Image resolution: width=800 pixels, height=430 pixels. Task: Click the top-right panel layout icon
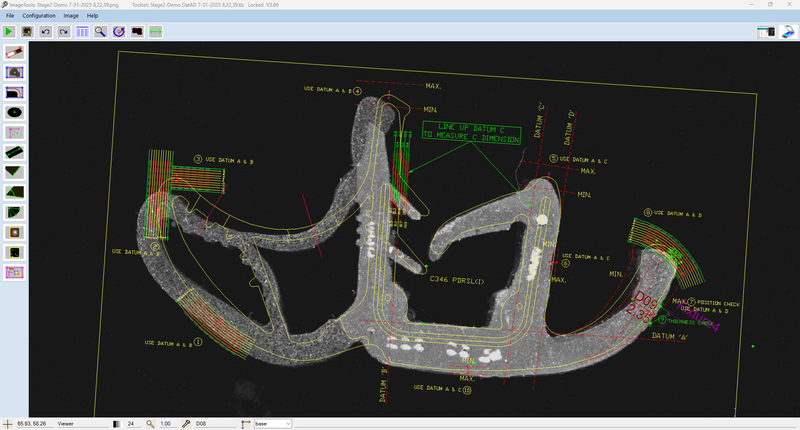(767, 32)
